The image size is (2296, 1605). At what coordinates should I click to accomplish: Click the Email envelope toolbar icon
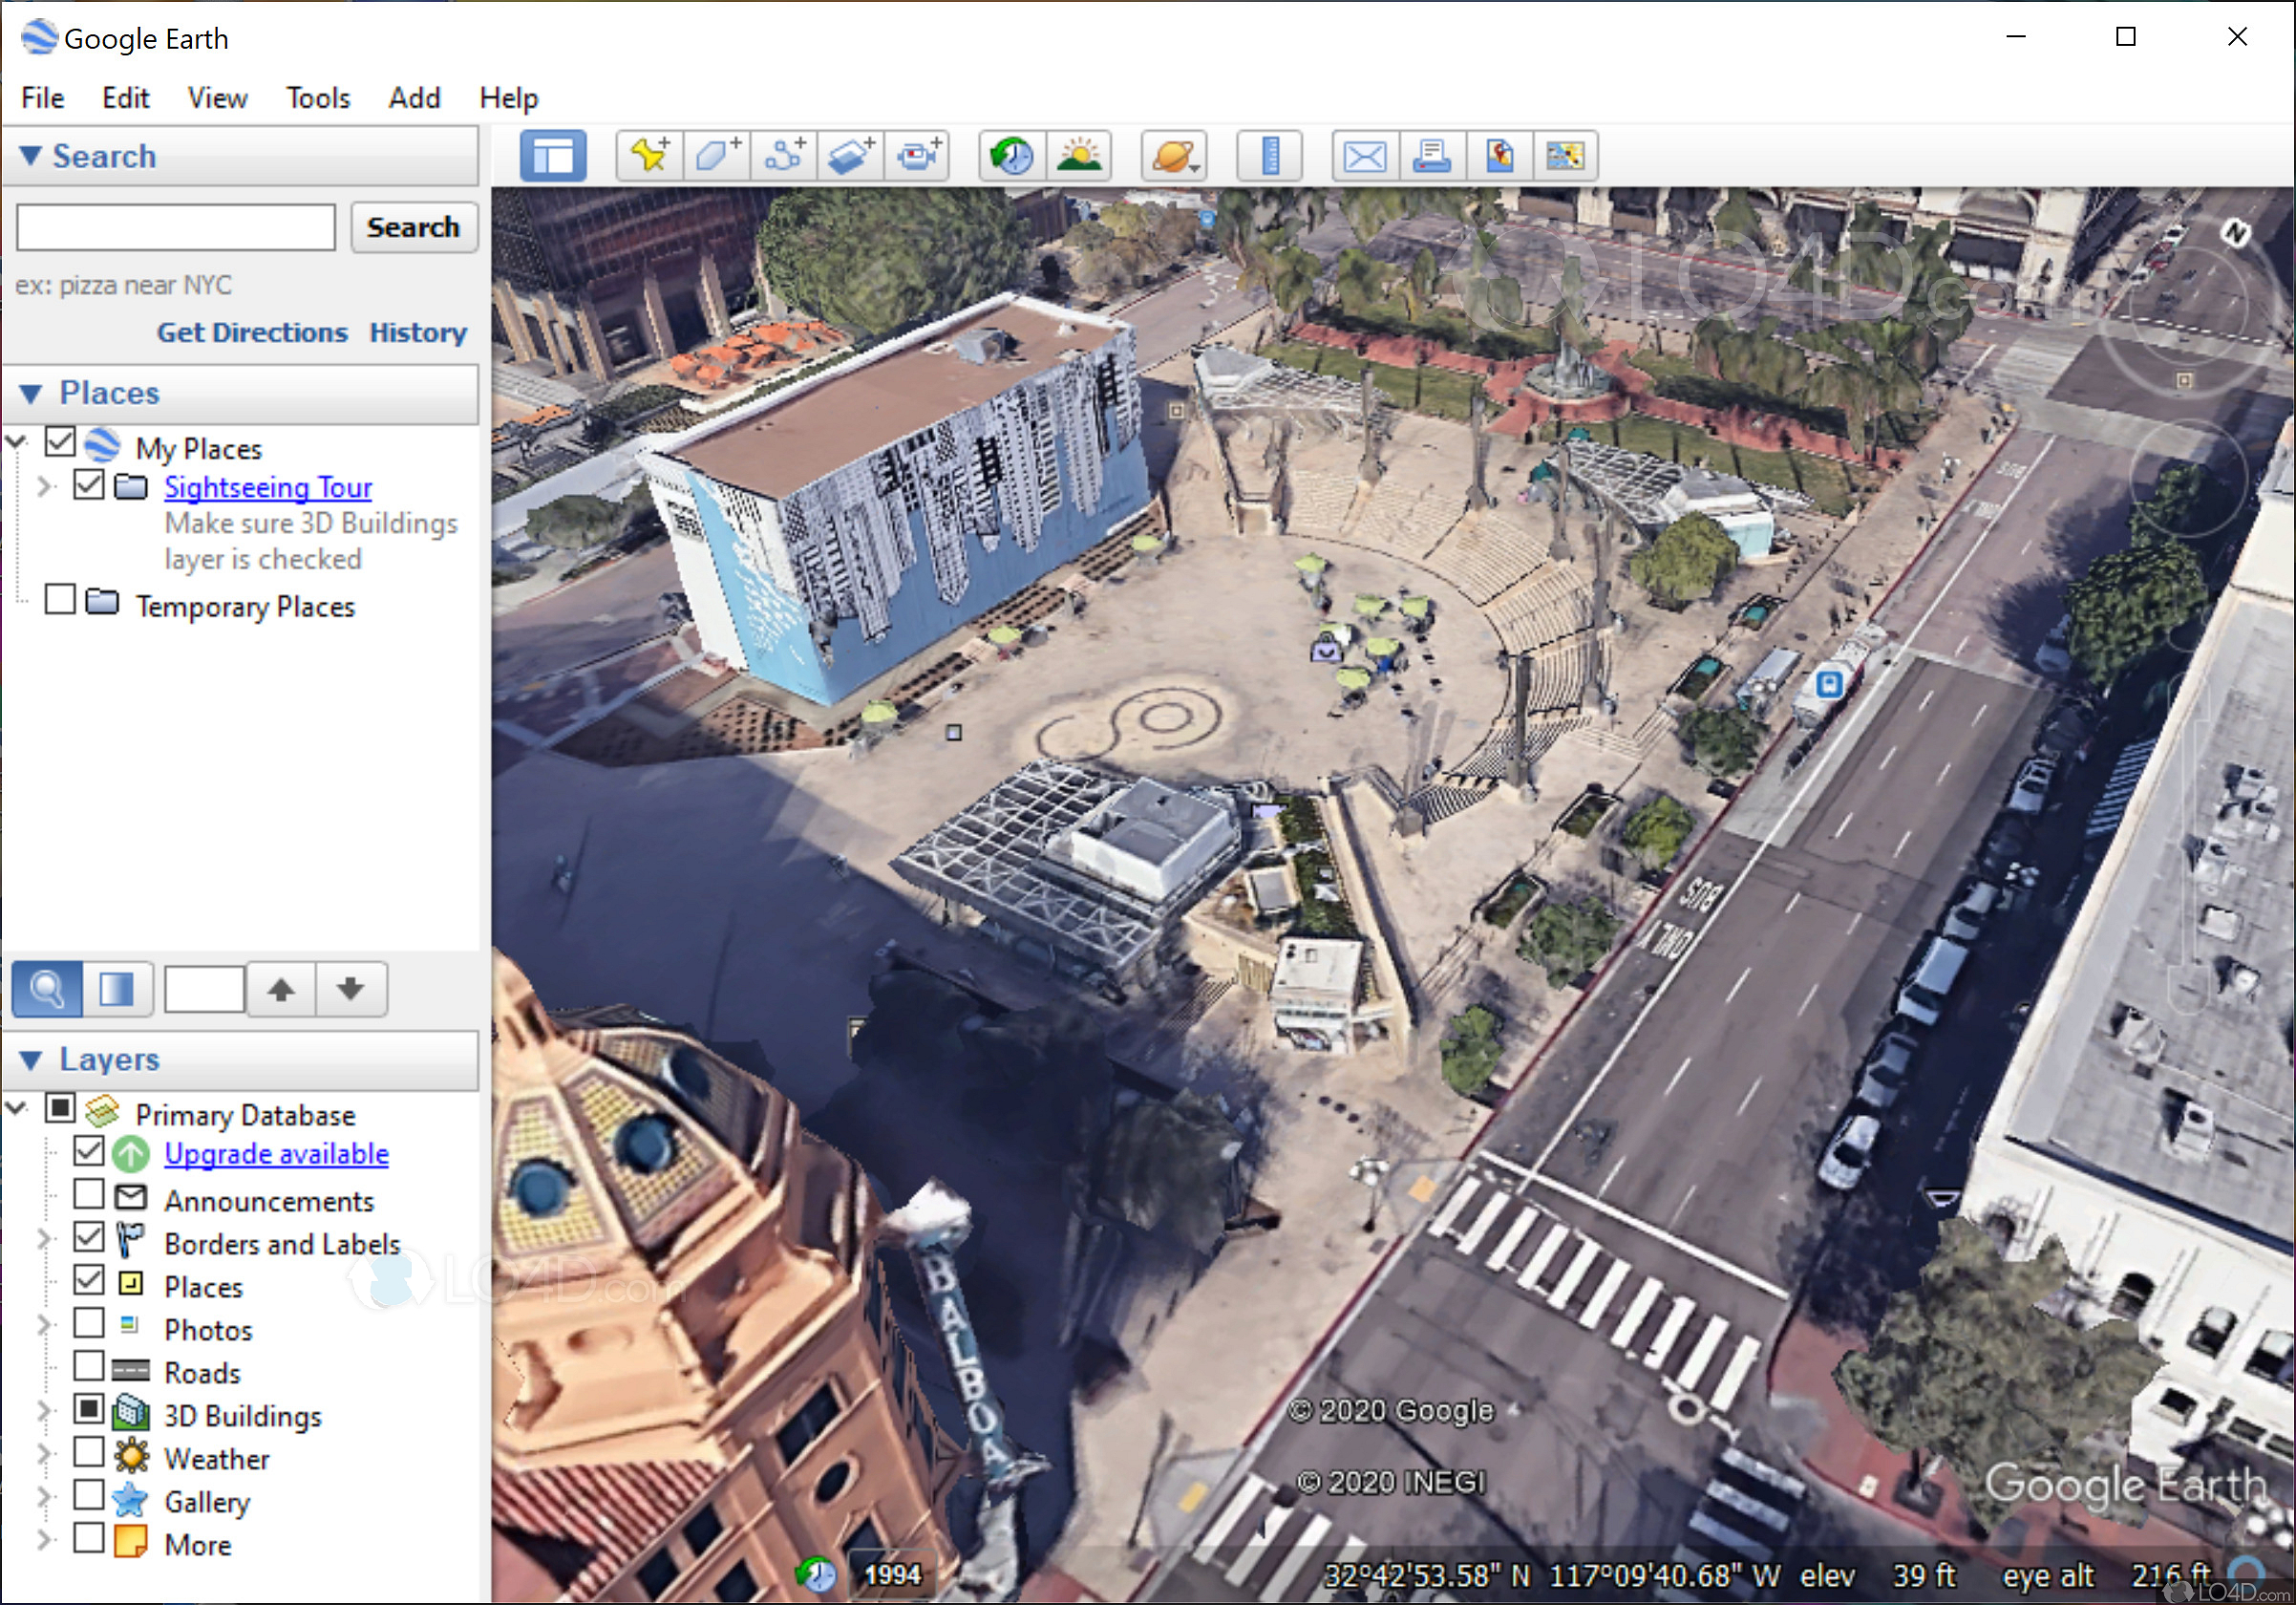pyautogui.click(x=1364, y=156)
